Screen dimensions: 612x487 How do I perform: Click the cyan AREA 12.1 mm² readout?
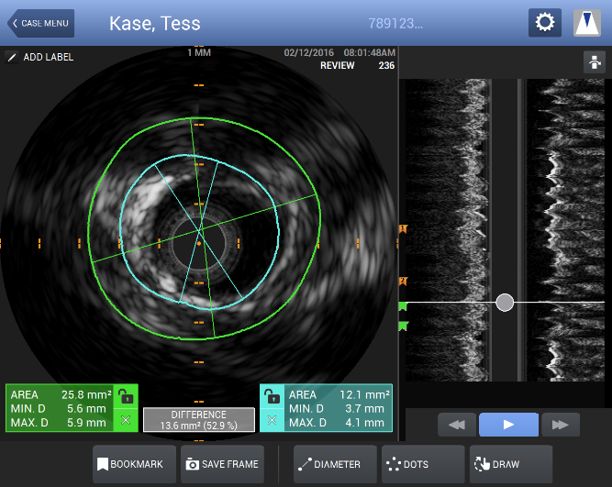(339, 395)
